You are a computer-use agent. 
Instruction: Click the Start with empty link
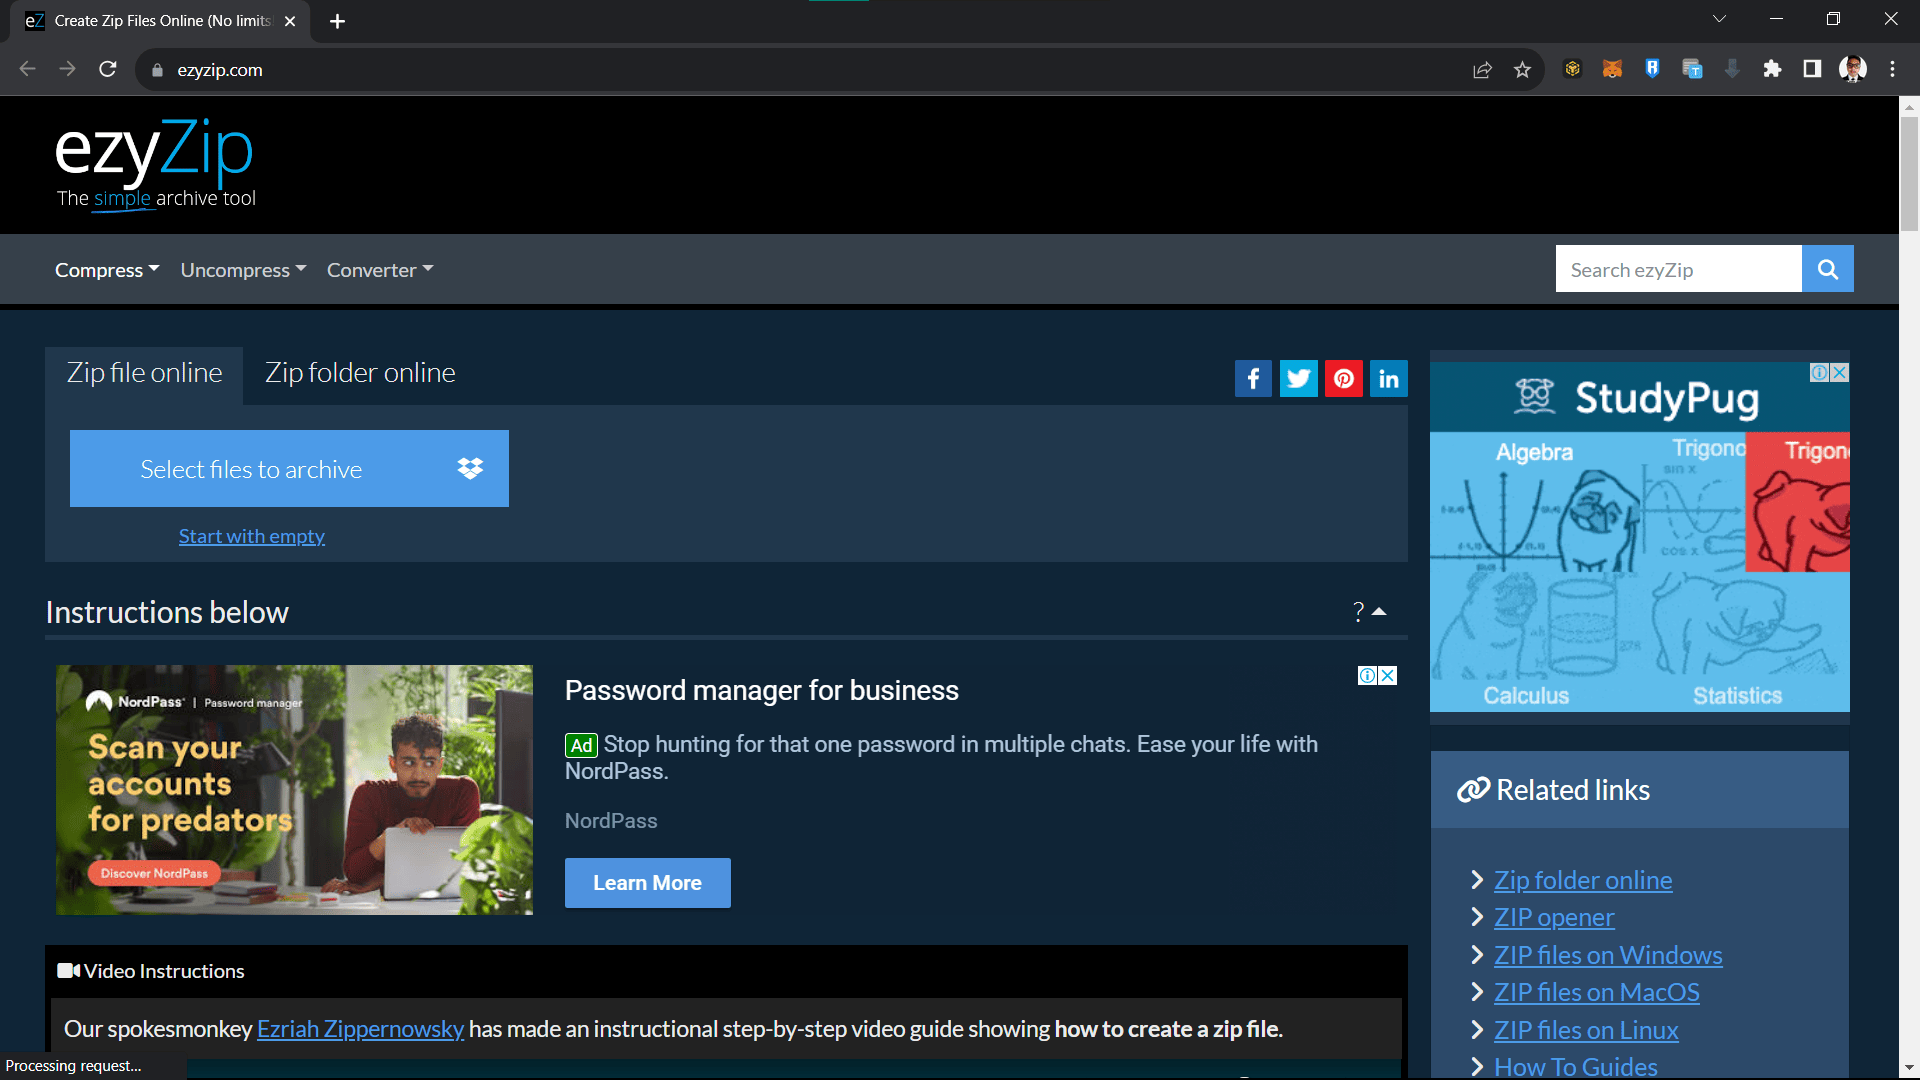(x=251, y=536)
